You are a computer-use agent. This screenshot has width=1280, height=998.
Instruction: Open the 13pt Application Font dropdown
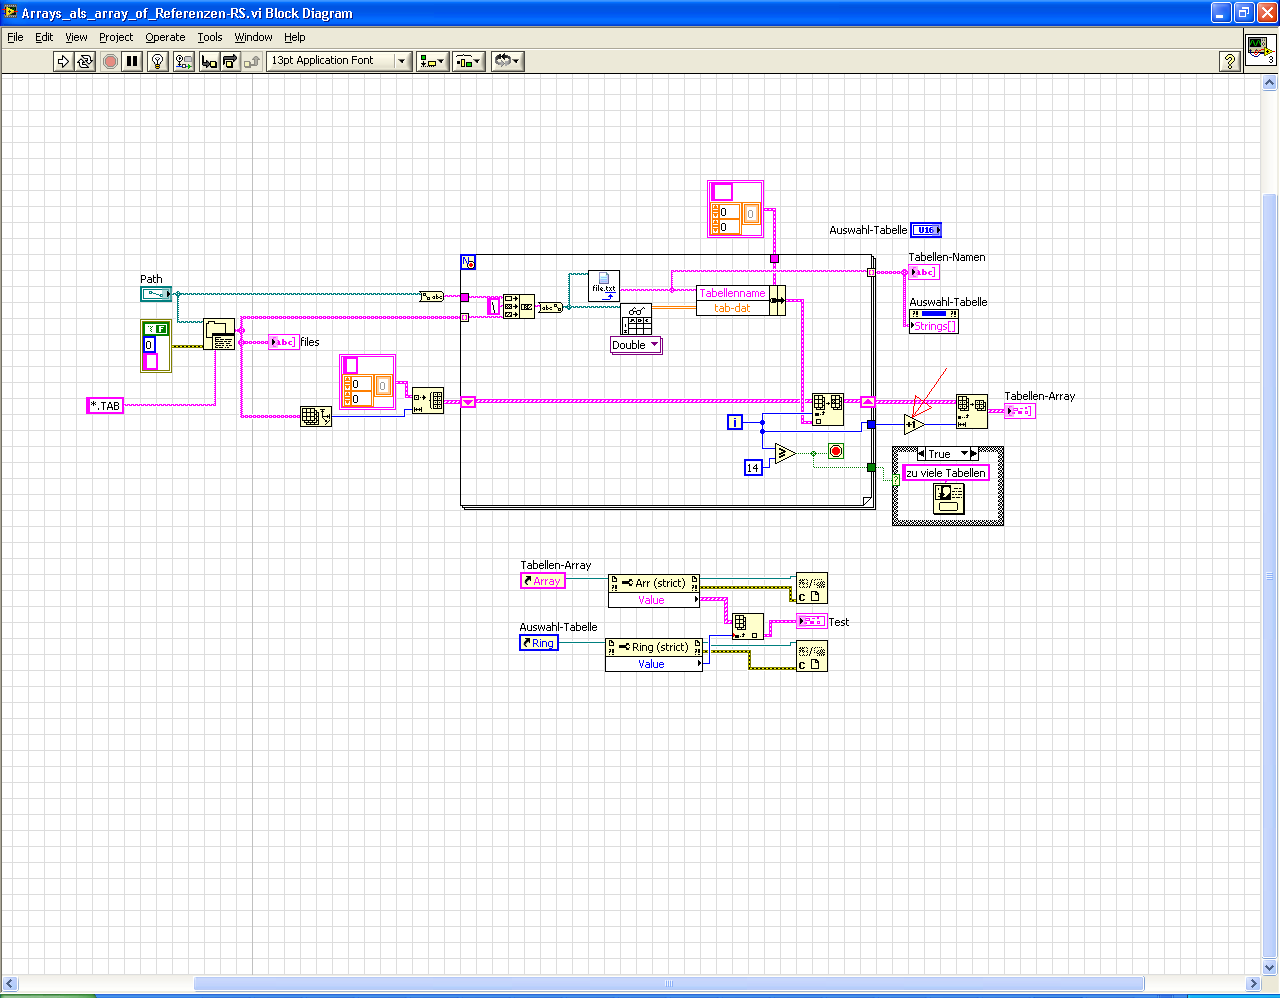(x=339, y=61)
